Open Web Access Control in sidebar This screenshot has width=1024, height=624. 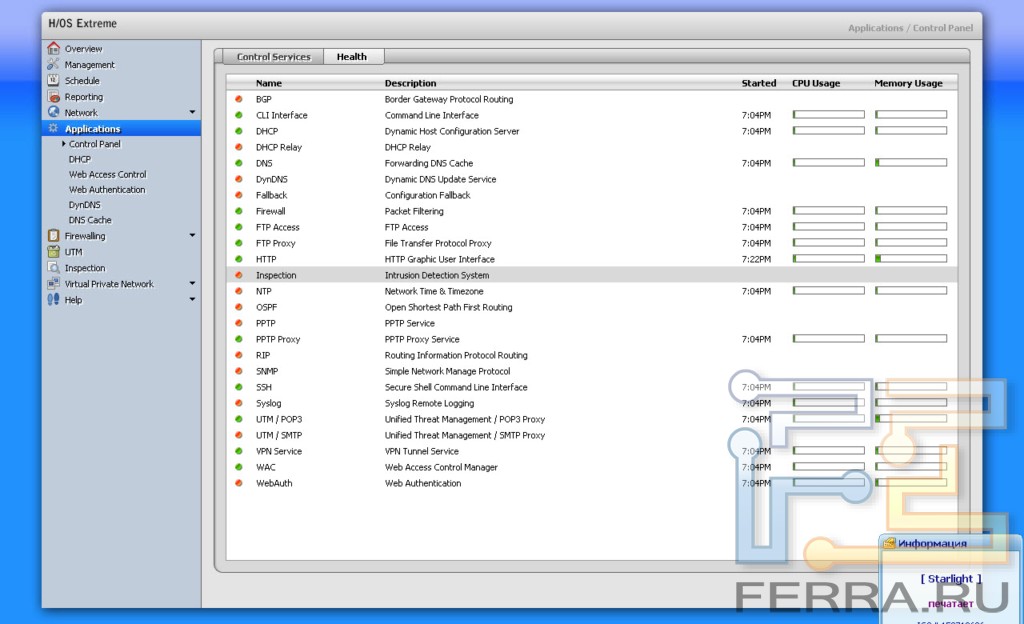coord(107,174)
